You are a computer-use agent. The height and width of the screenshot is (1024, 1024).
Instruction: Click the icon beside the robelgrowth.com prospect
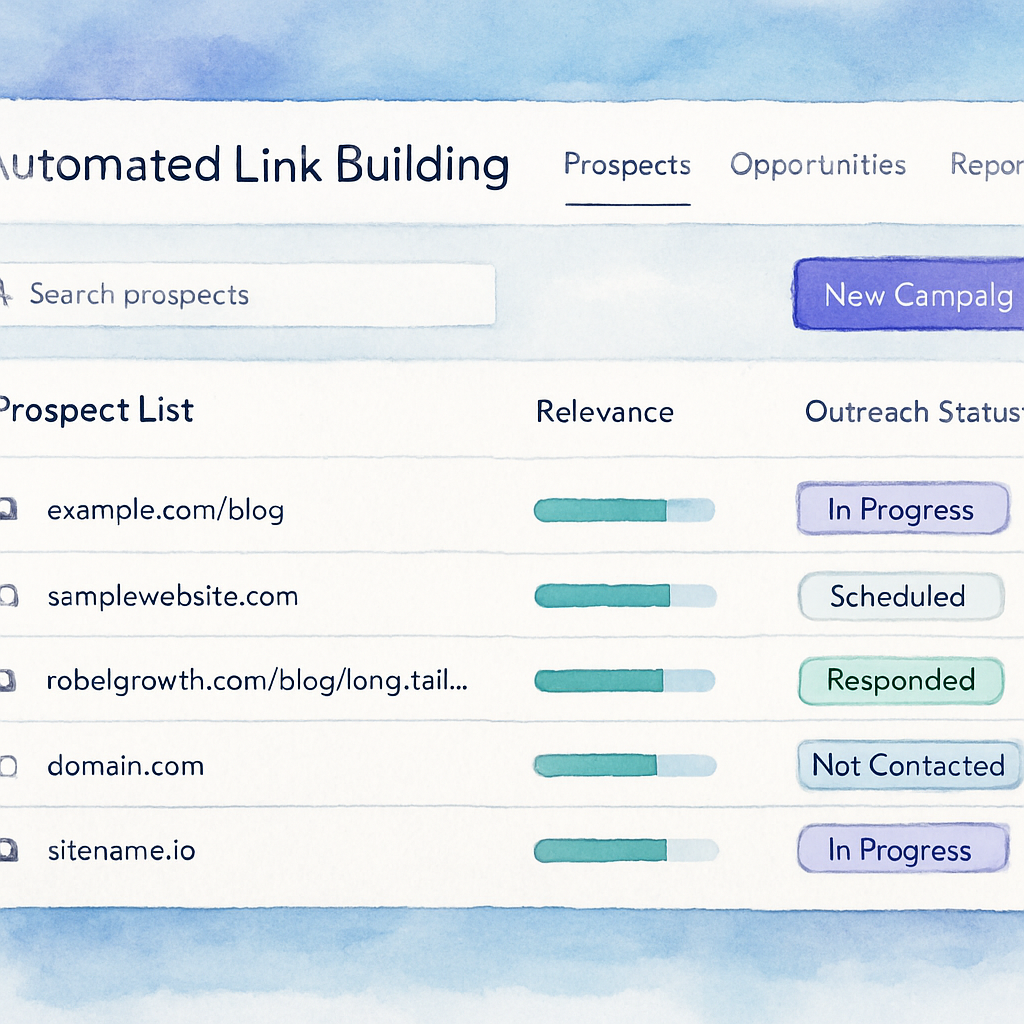tap(10, 680)
